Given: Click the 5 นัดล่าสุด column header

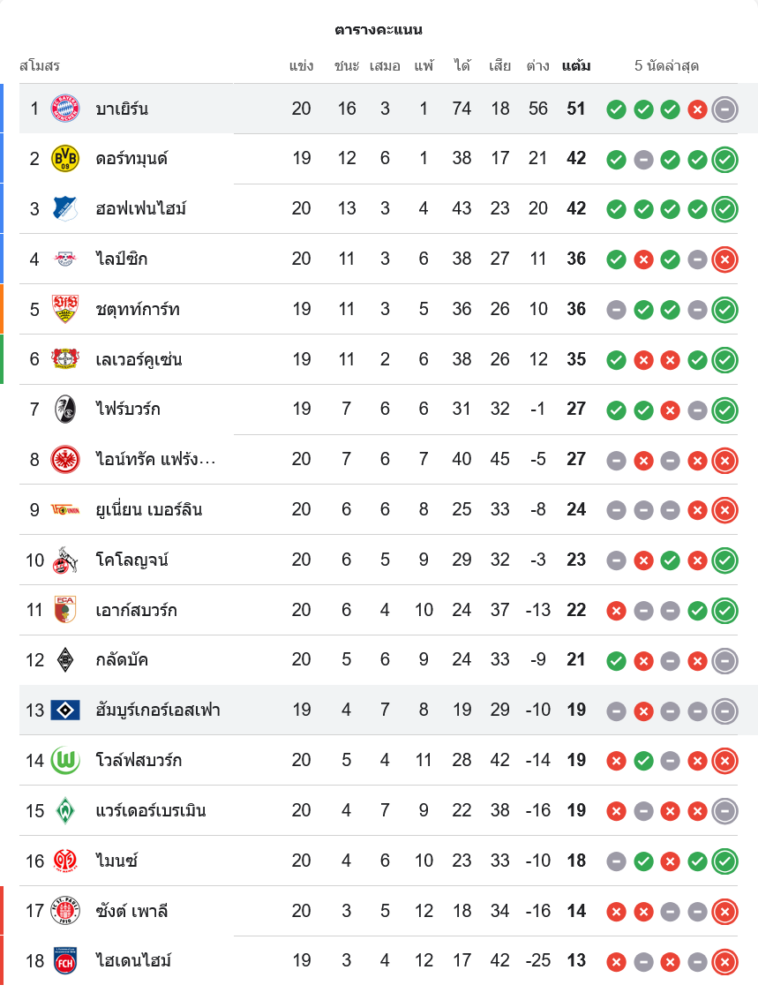Looking at the screenshot, I should click(x=666, y=66).
